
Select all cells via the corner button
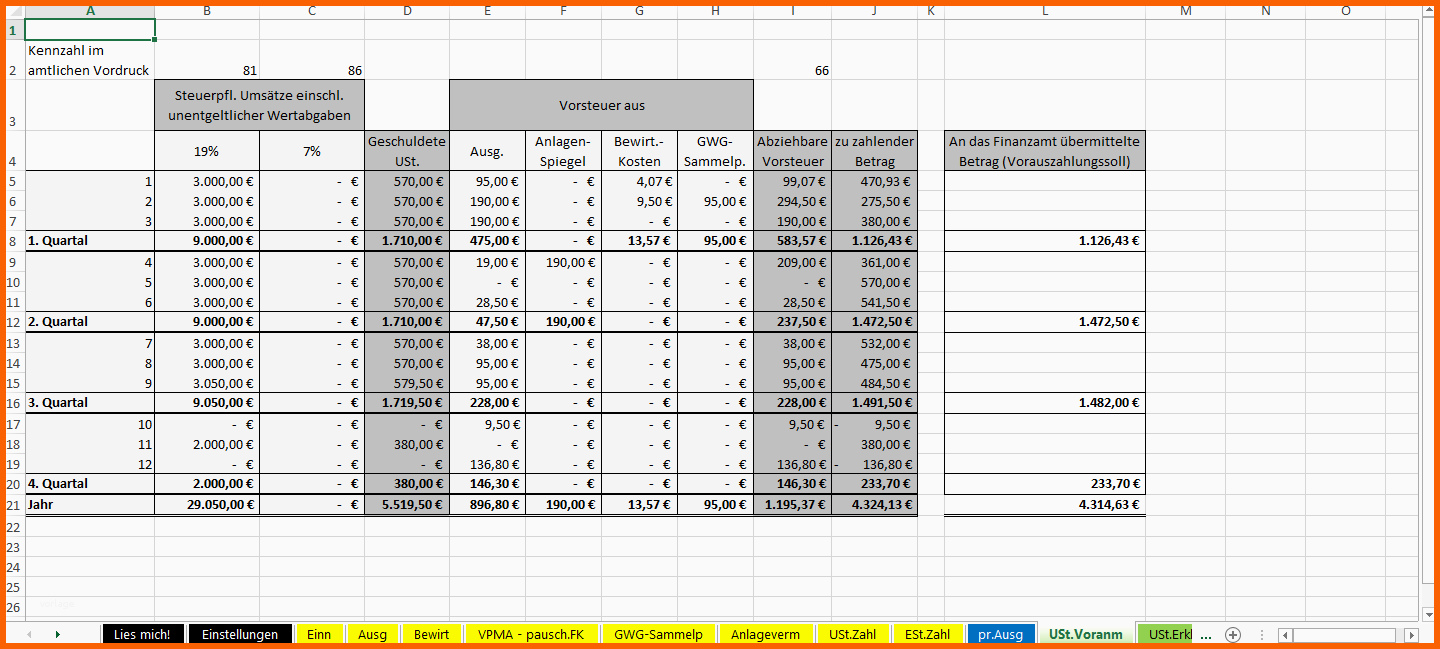point(14,11)
